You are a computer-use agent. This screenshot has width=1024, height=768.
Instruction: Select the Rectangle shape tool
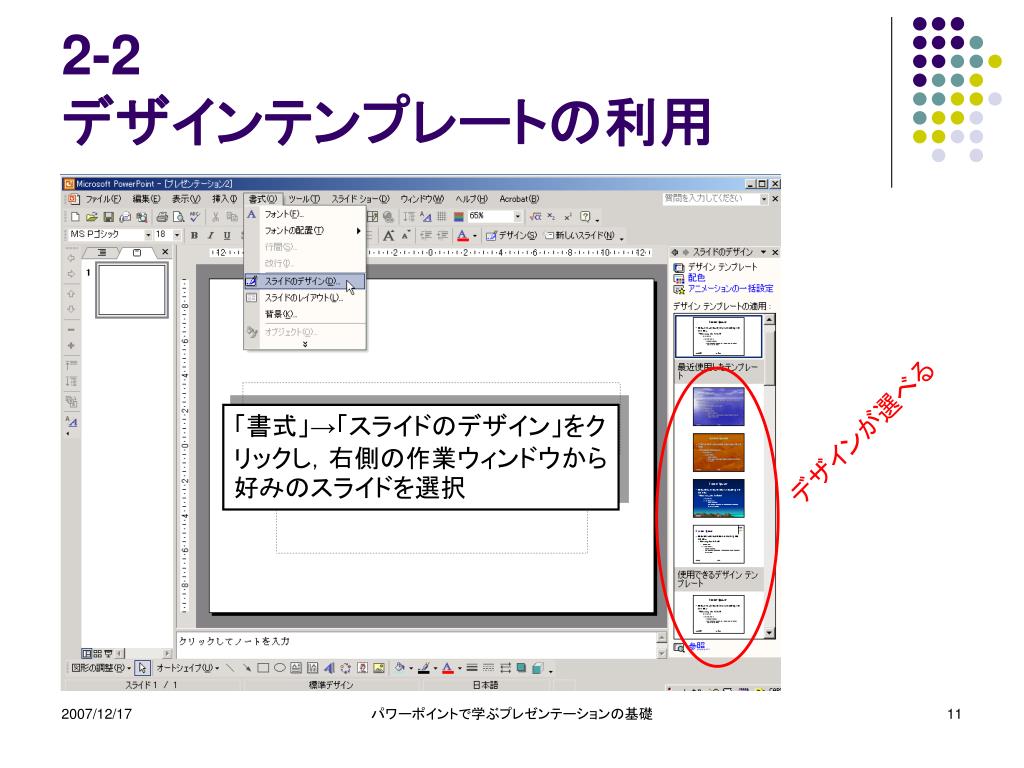(263, 668)
